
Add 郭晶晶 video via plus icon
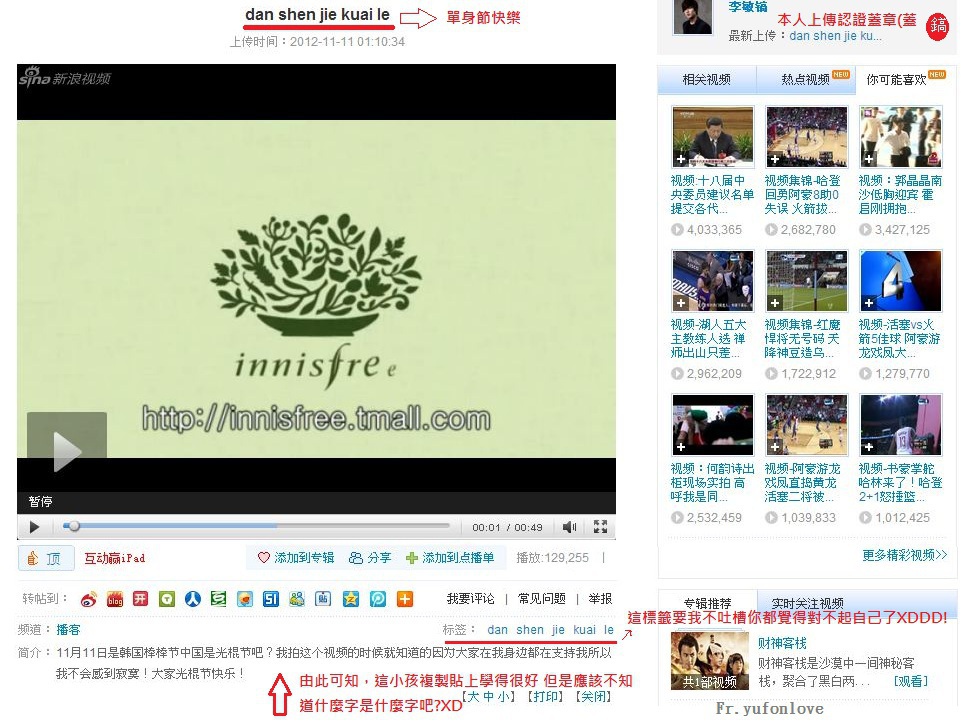tap(868, 159)
